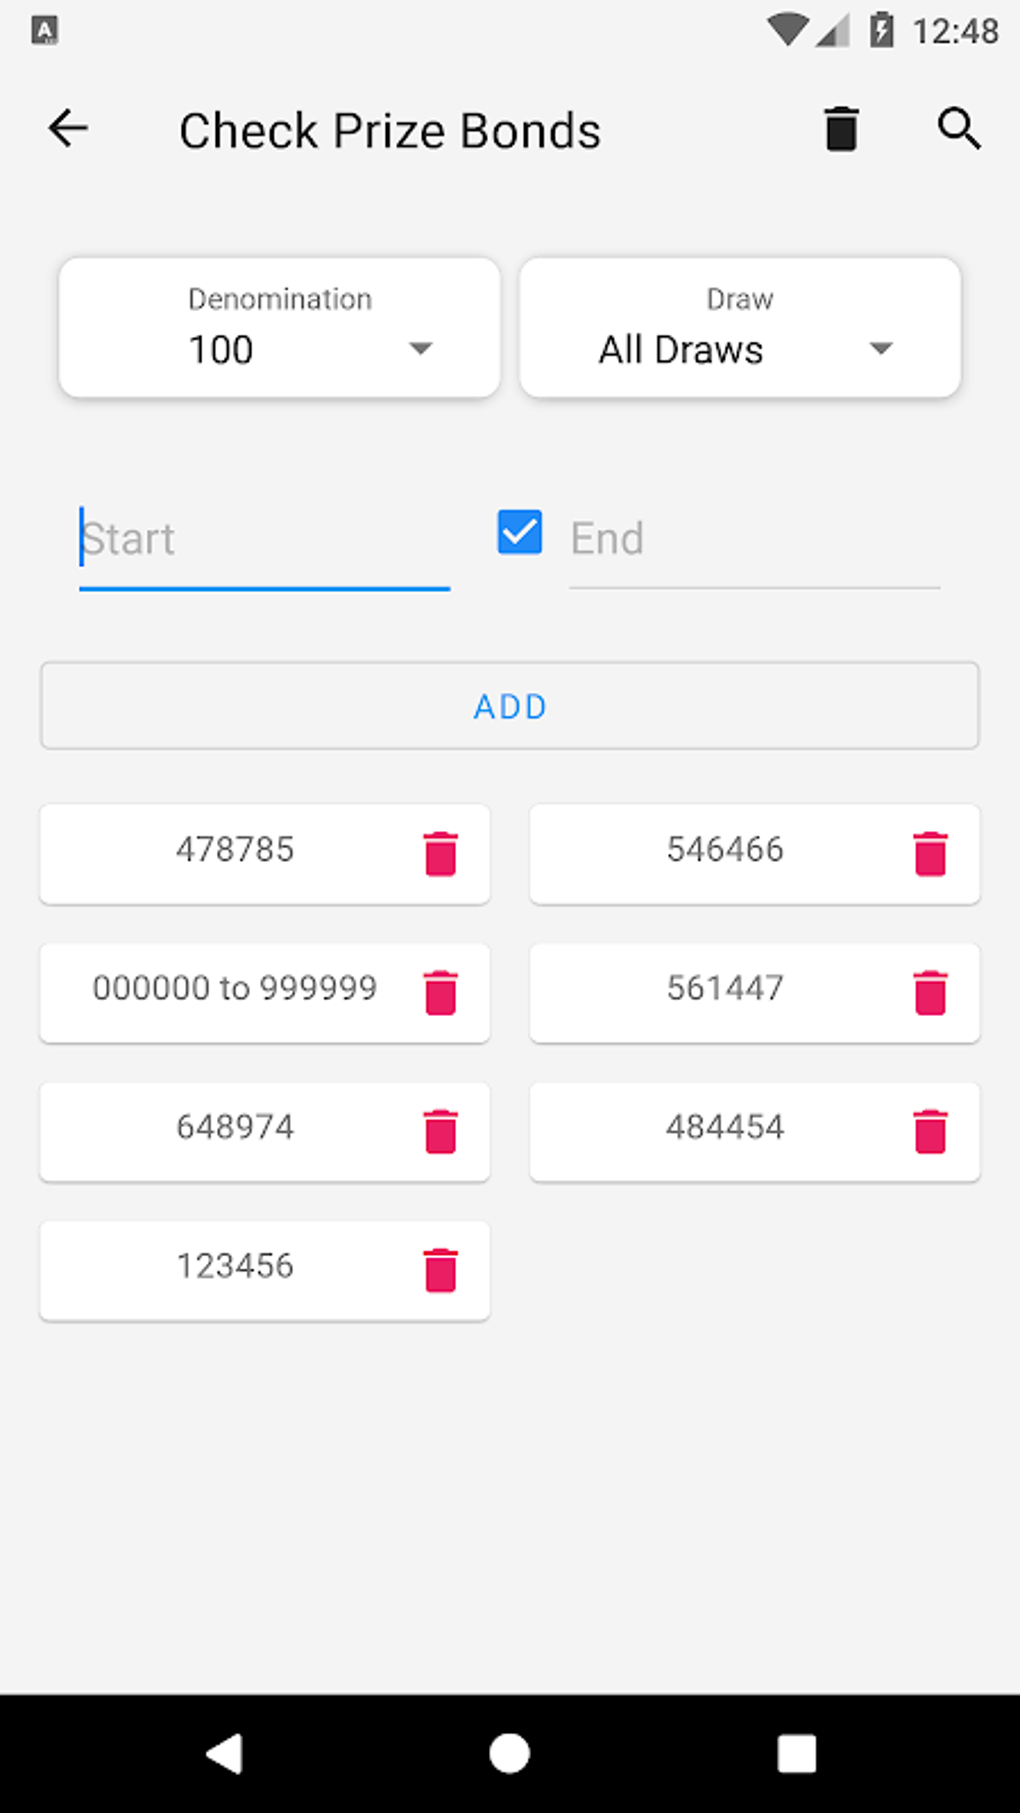Open the Denomination arrow to change 100

click(x=421, y=349)
